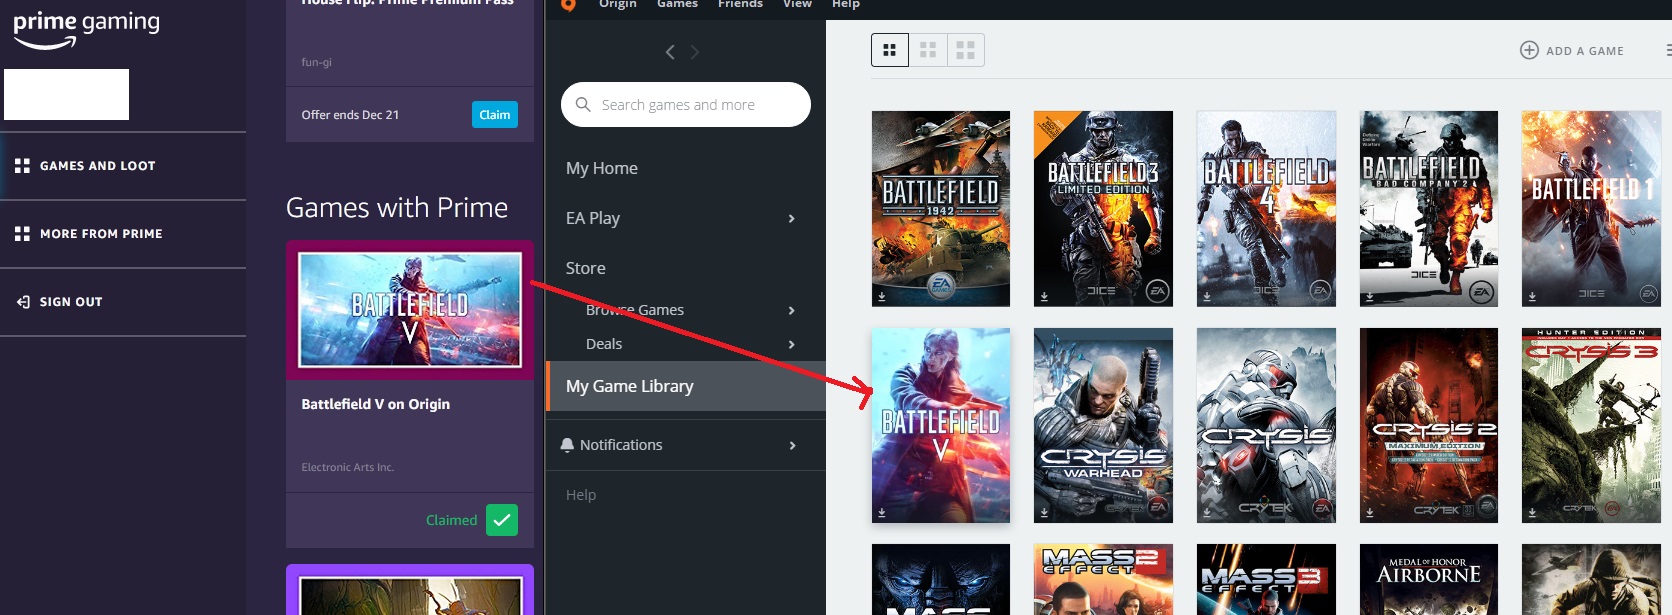
Task: Open the Crysis game tile
Action: (x=1266, y=425)
